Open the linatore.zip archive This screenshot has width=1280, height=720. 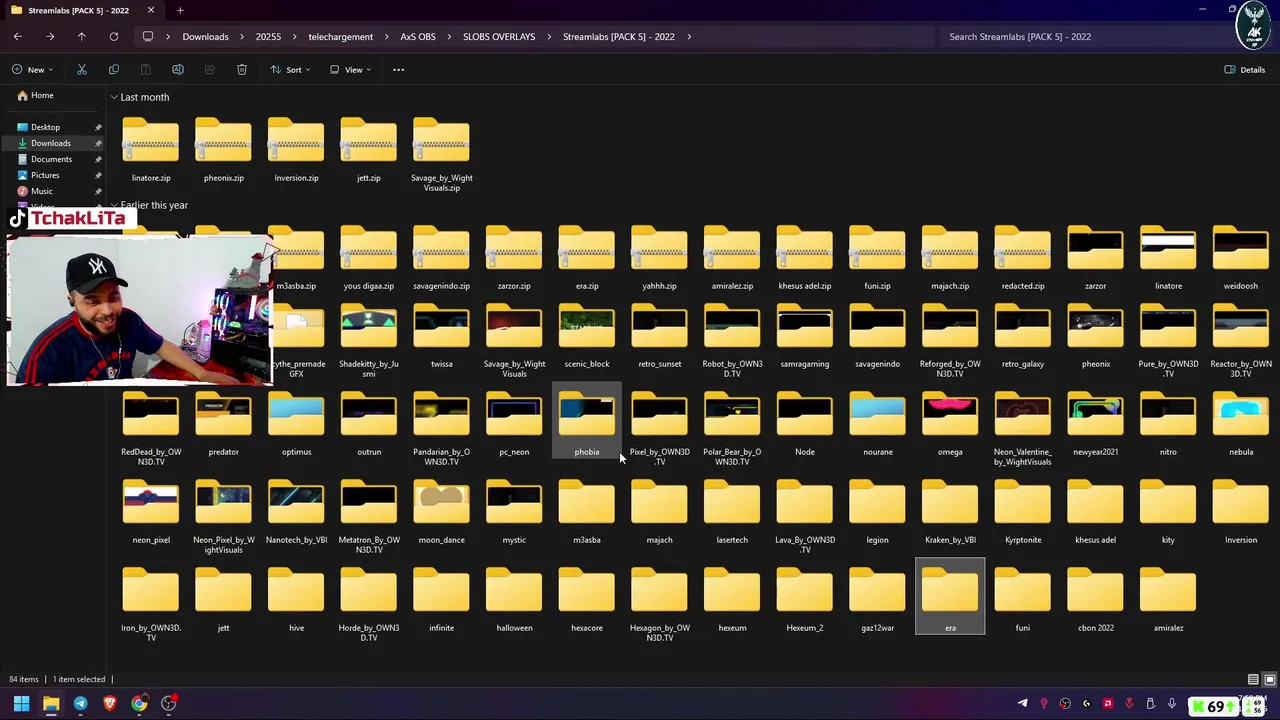pyautogui.click(x=151, y=150)
